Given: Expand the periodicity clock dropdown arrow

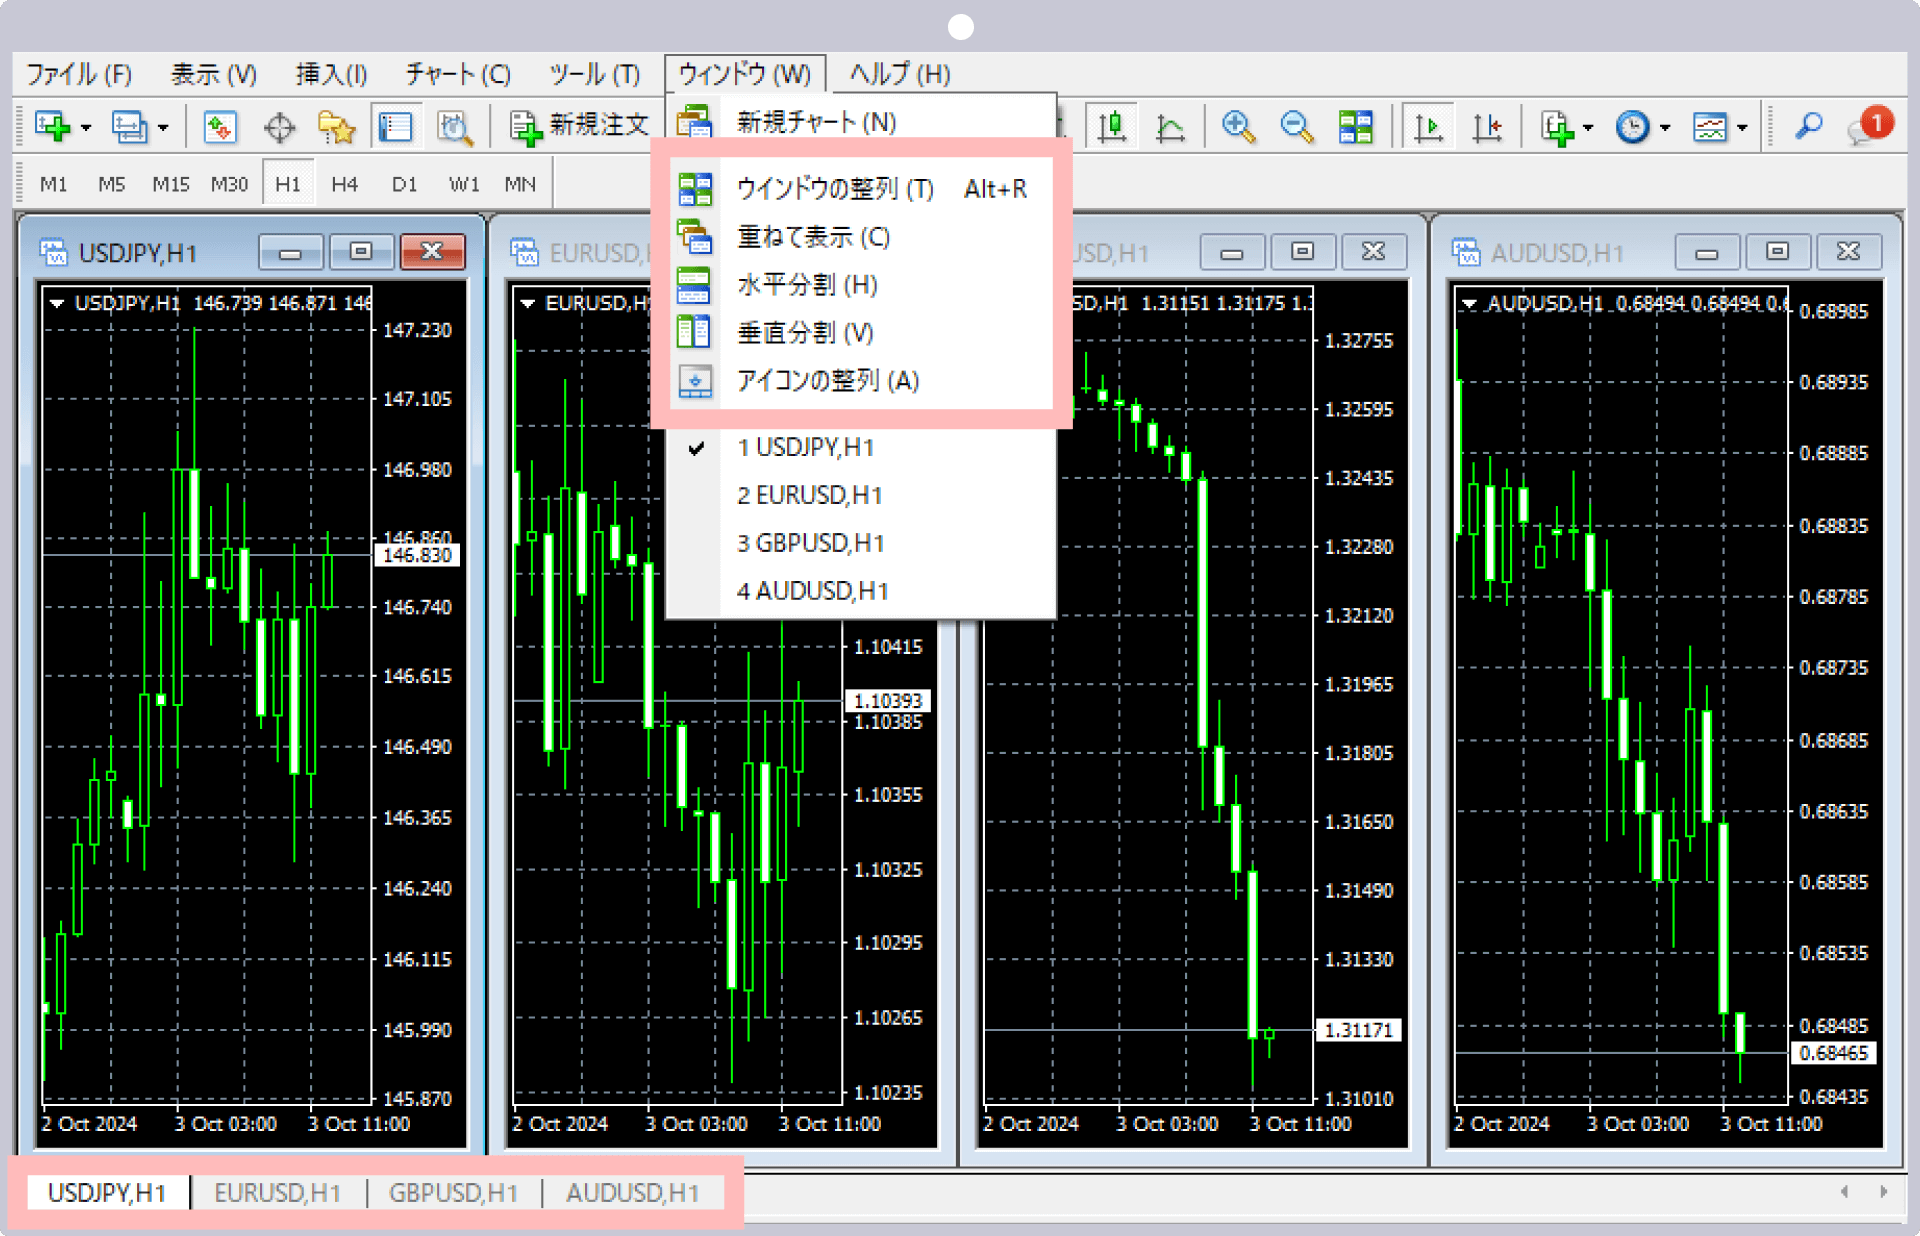Looking at the screenshot, I should tap(1665, 128).
